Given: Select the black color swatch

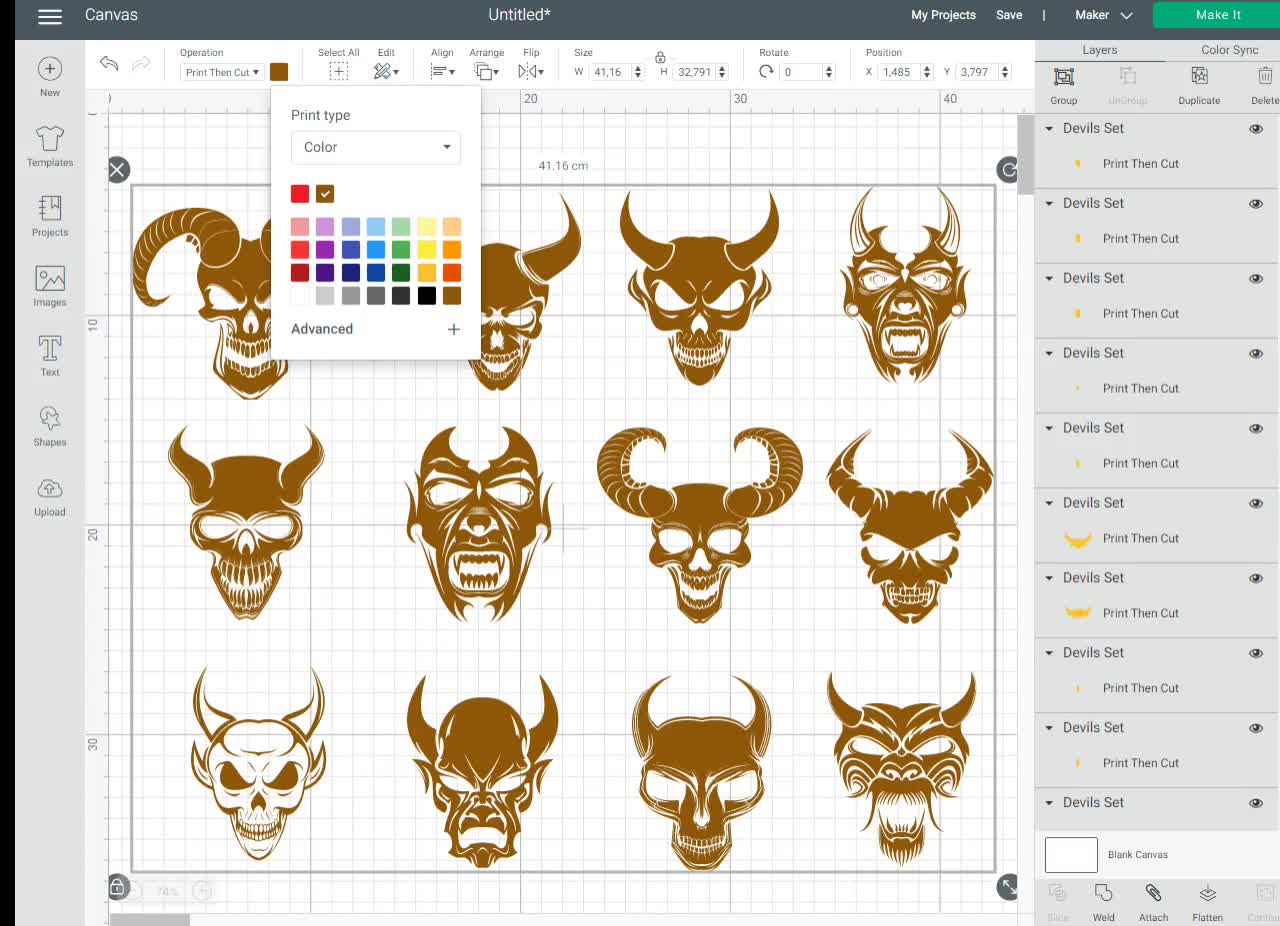Looking at the screenshot, I should (x=427, y=296).
